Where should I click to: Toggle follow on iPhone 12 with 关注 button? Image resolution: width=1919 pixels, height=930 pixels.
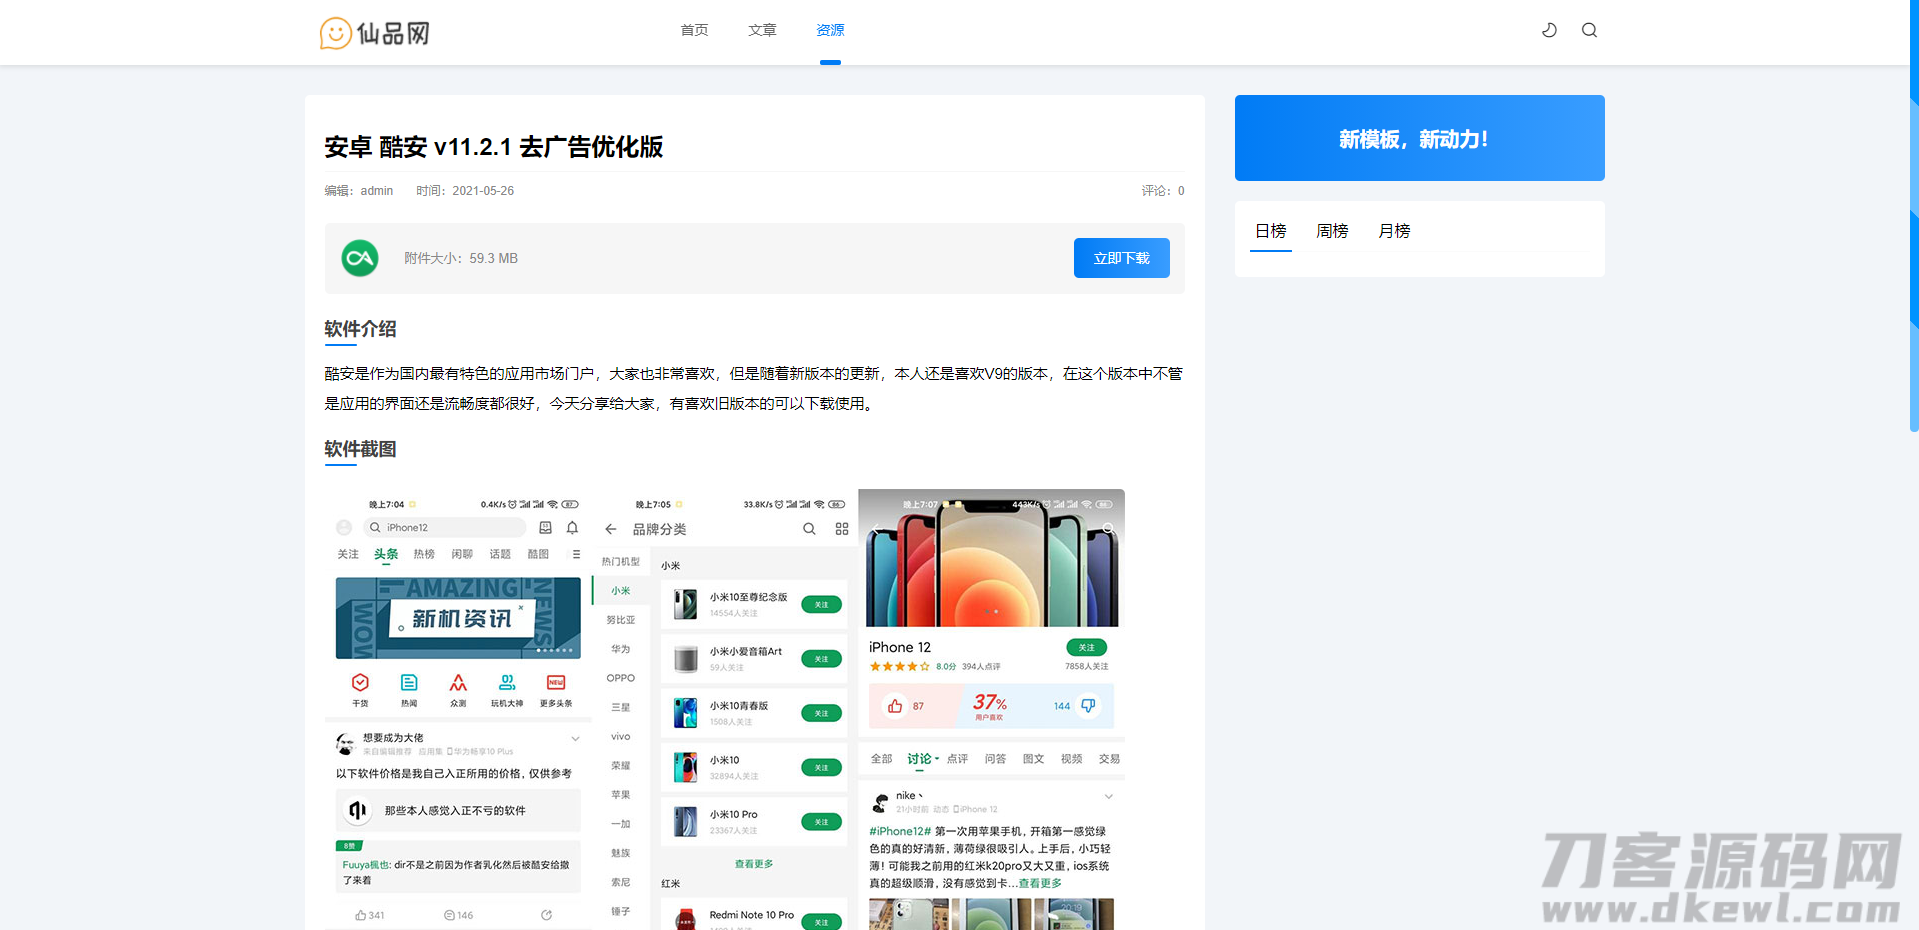click(x=1087, y=647)
